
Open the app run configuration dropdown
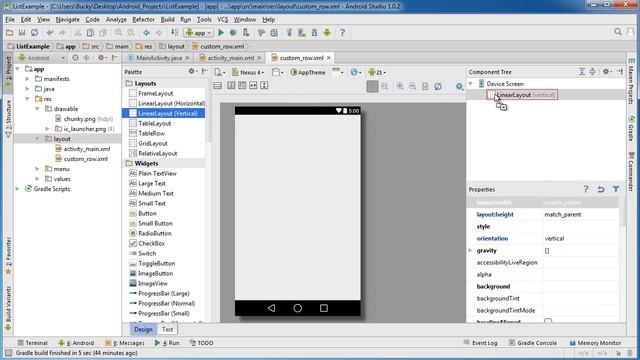(198, 33)
